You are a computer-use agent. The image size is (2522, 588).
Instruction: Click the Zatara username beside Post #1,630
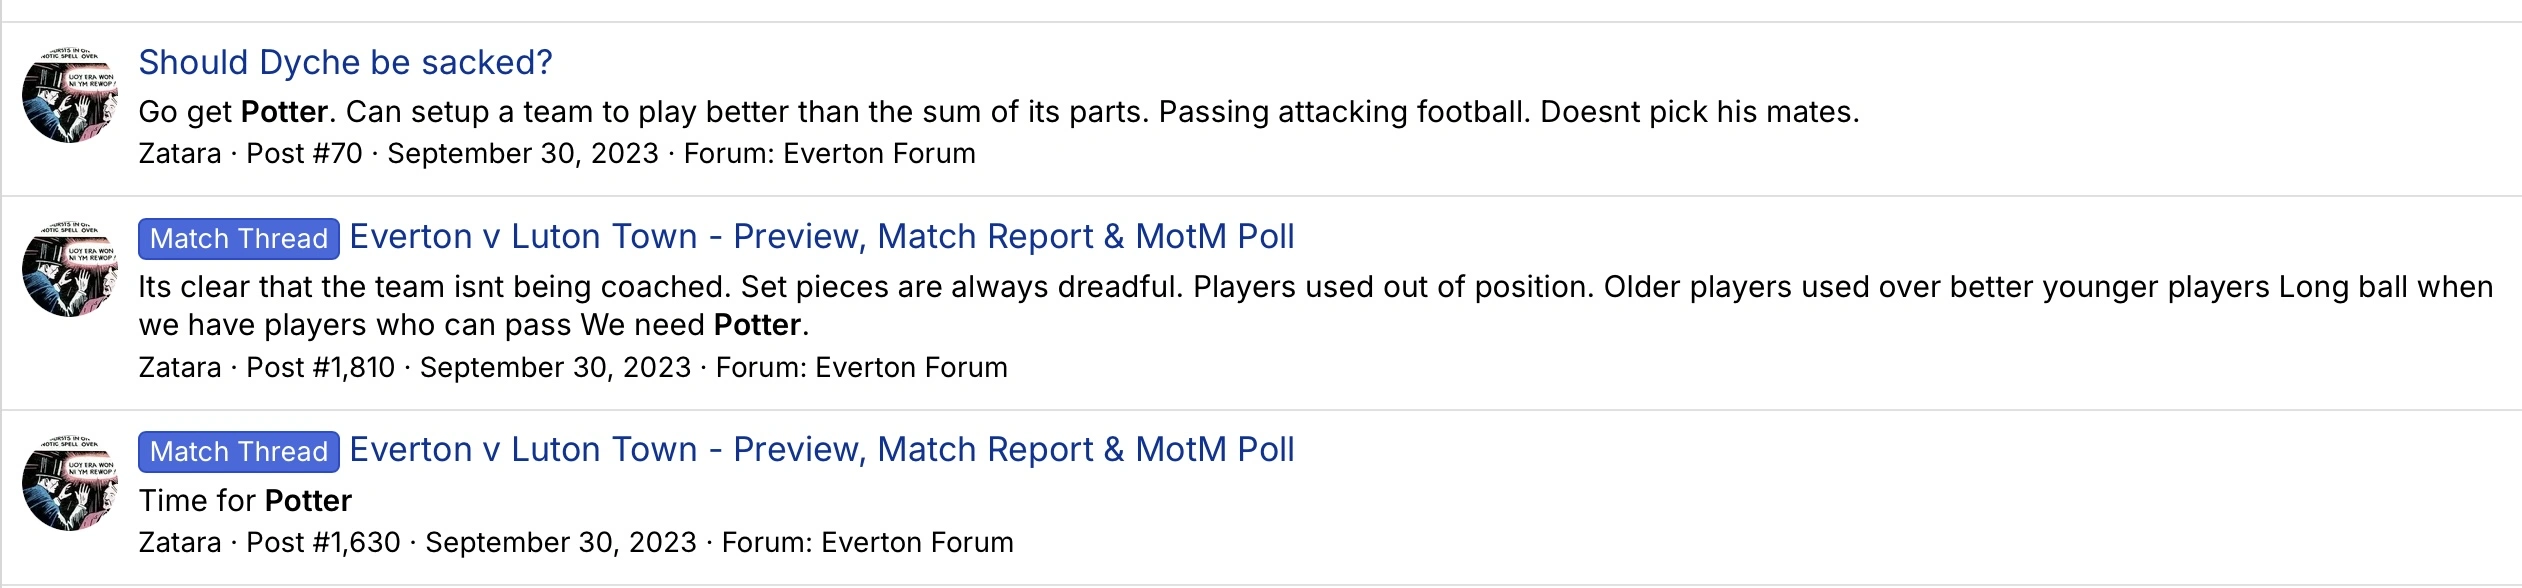(180, 543)
